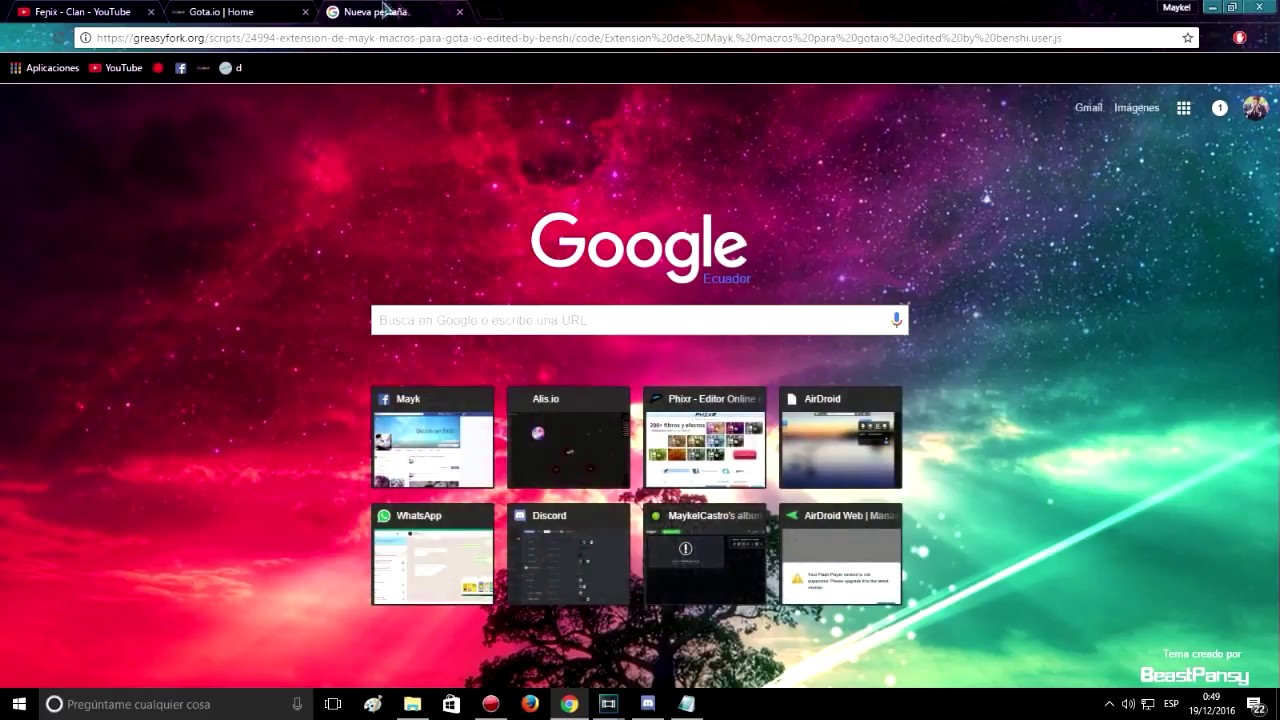Open the Mayk Facebook shortcut tile
1280x720 pixels.
coord(433,437)
